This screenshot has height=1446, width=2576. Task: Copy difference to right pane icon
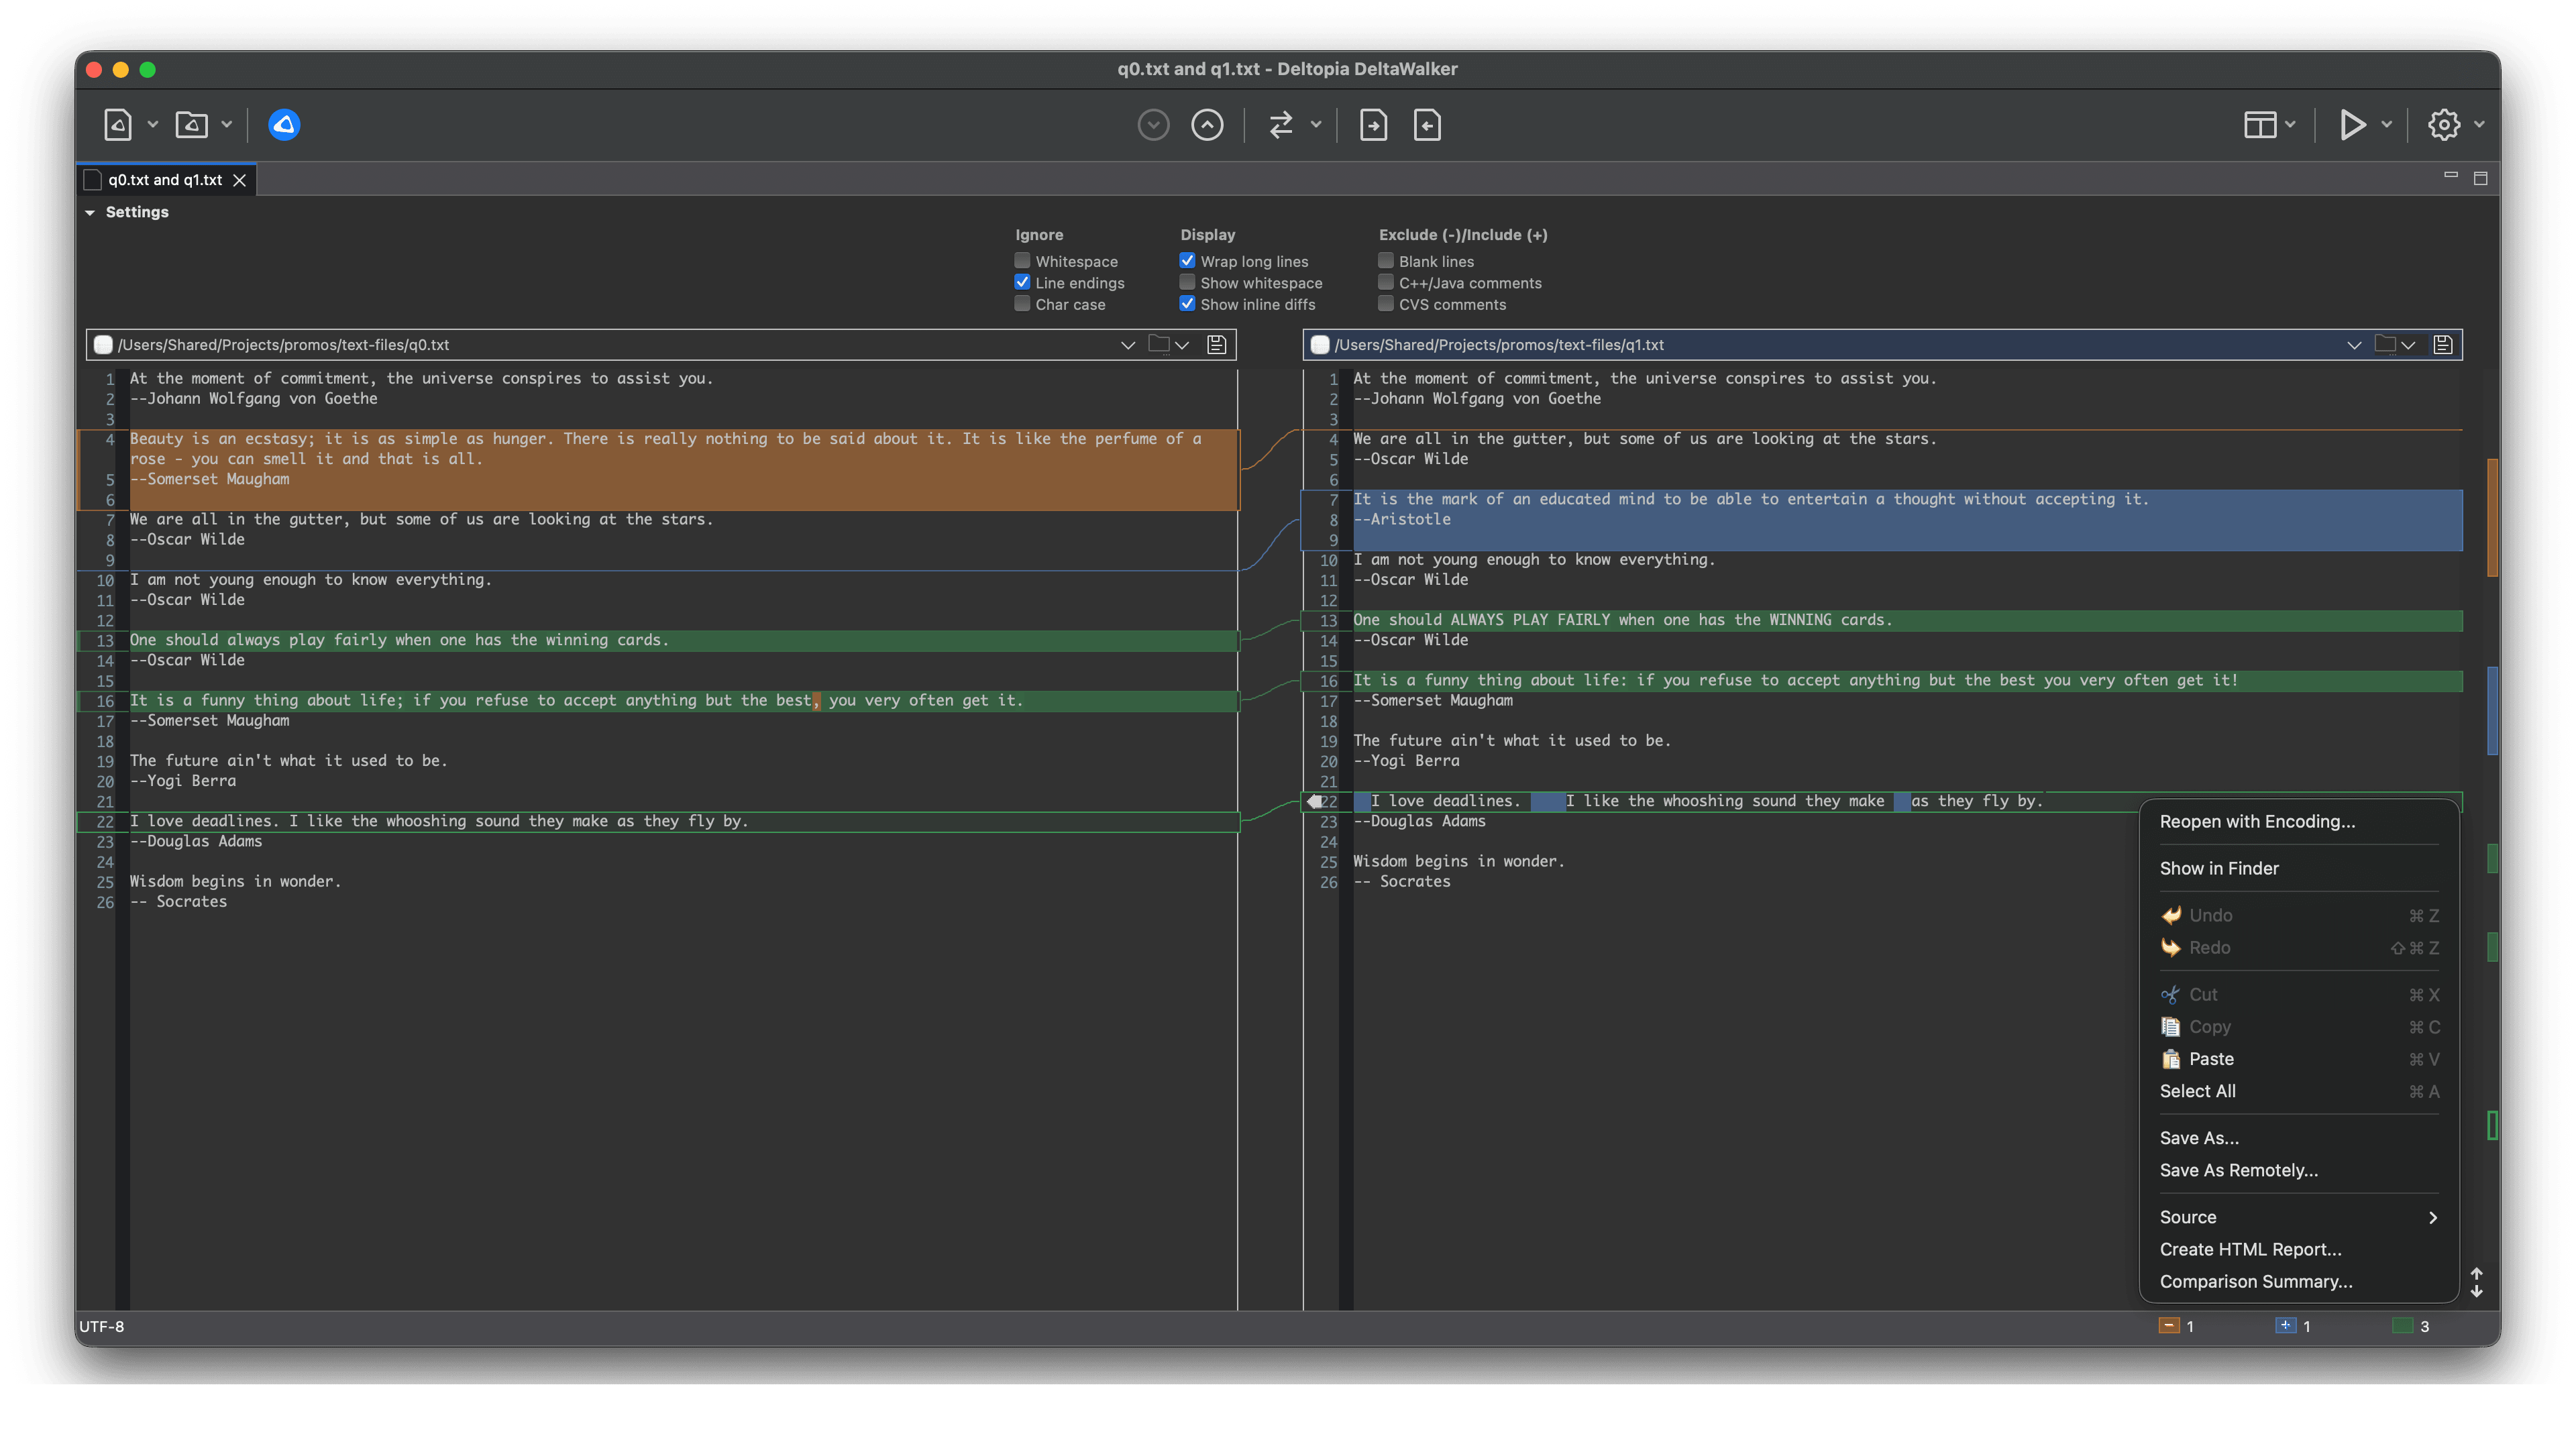coord(1373,125)
